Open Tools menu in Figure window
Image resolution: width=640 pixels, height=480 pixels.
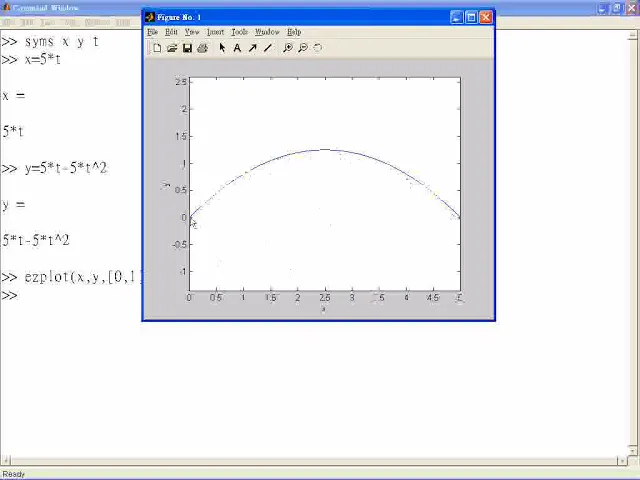[x=240, y=32]
